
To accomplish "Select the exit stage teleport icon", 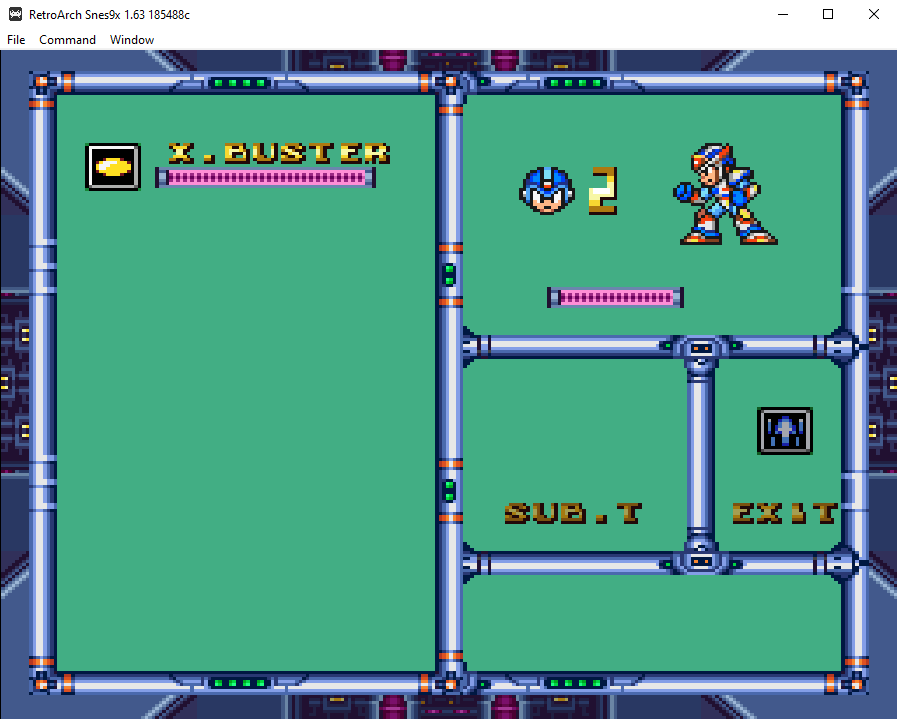I will 784,431.
